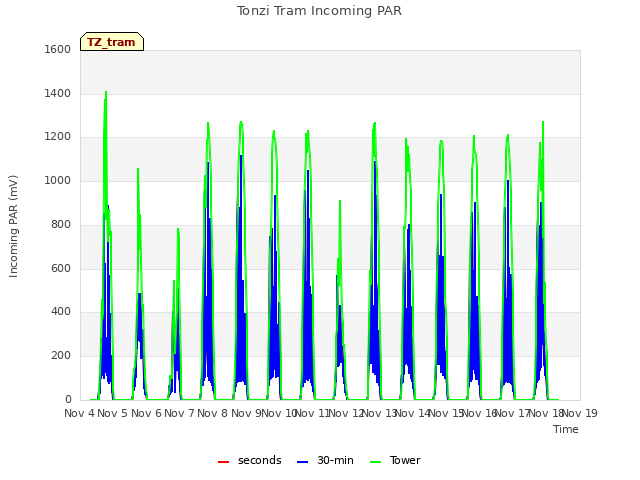The width and height of the screenshot is (640, 480).
Task: Click the Nov 5 x-axis tick label
Action: click(113, 413)
